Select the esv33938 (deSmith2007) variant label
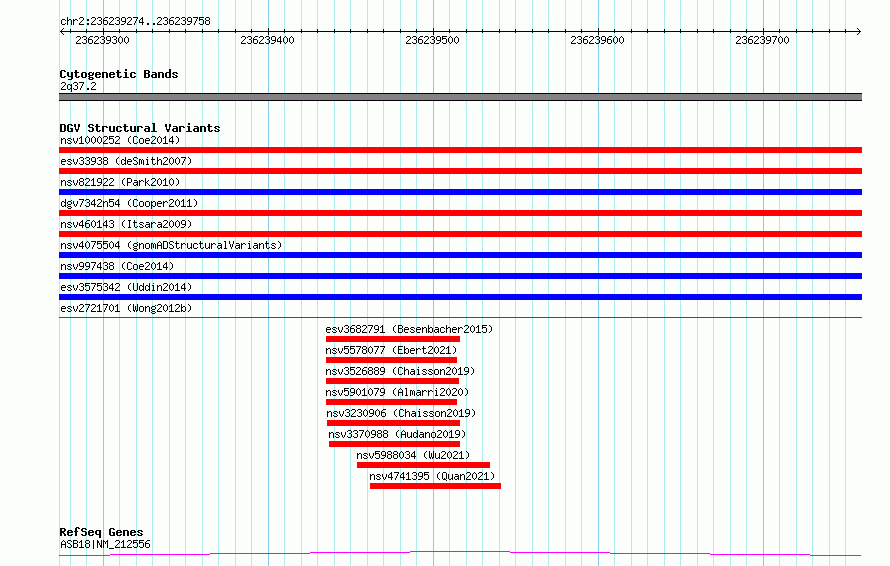This screenshot has height=566, width=890. (x=126, y=161)
